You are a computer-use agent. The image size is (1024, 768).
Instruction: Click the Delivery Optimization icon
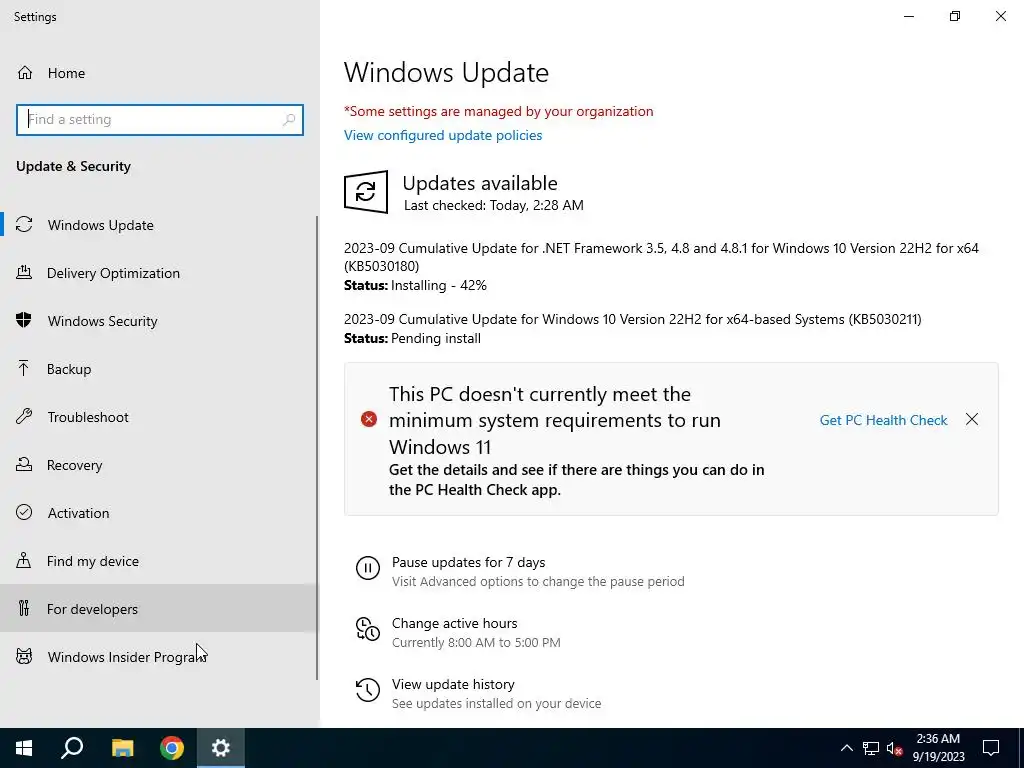[x=24, y=272]
